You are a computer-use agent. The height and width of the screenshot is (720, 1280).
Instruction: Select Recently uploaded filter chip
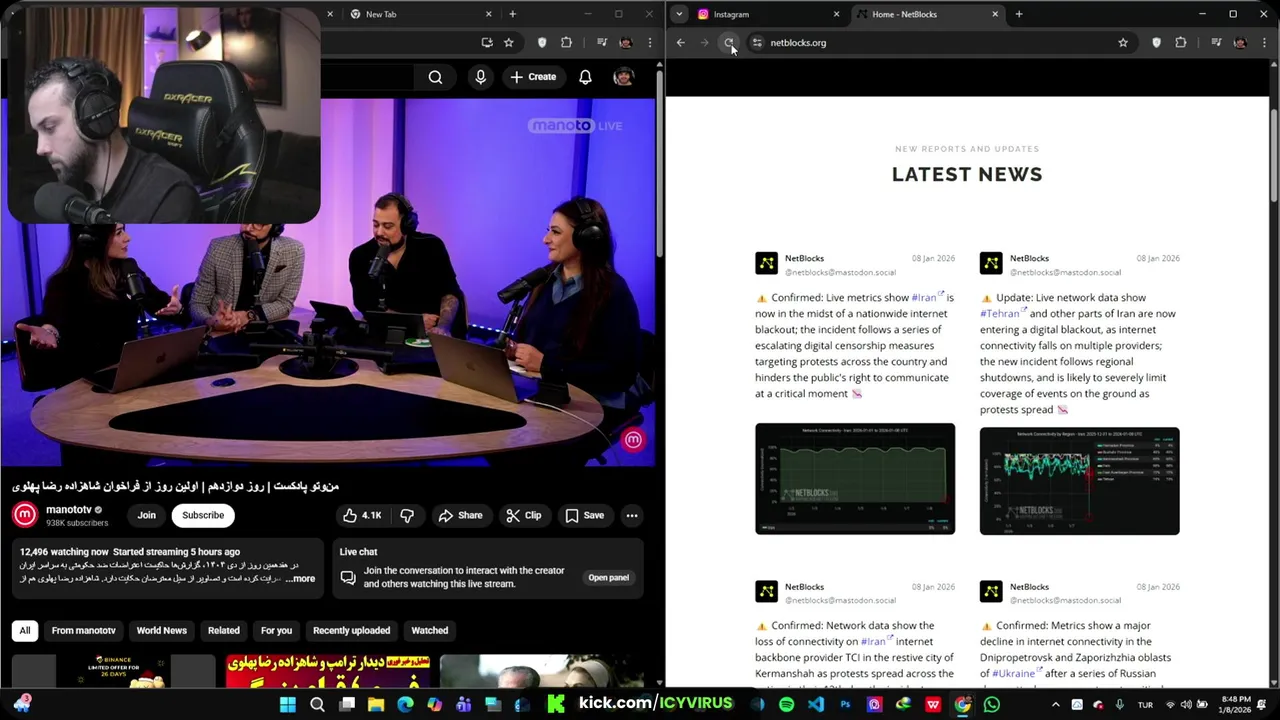pyautogui.click(x=352, y=630)
